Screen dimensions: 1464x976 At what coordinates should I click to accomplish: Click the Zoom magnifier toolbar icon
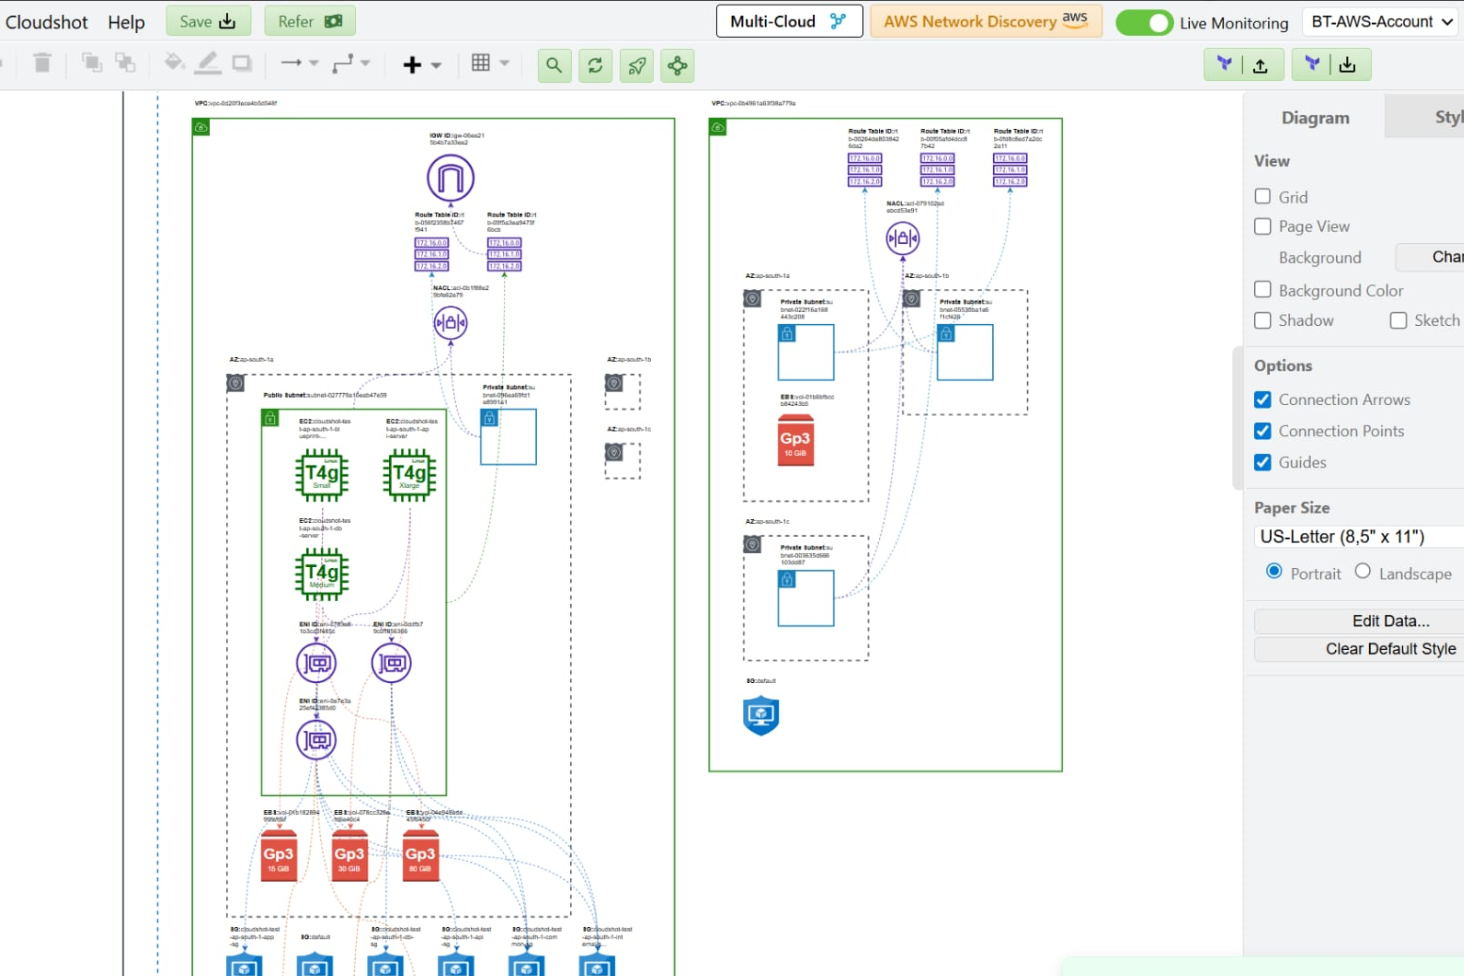[x=554, y=65]
